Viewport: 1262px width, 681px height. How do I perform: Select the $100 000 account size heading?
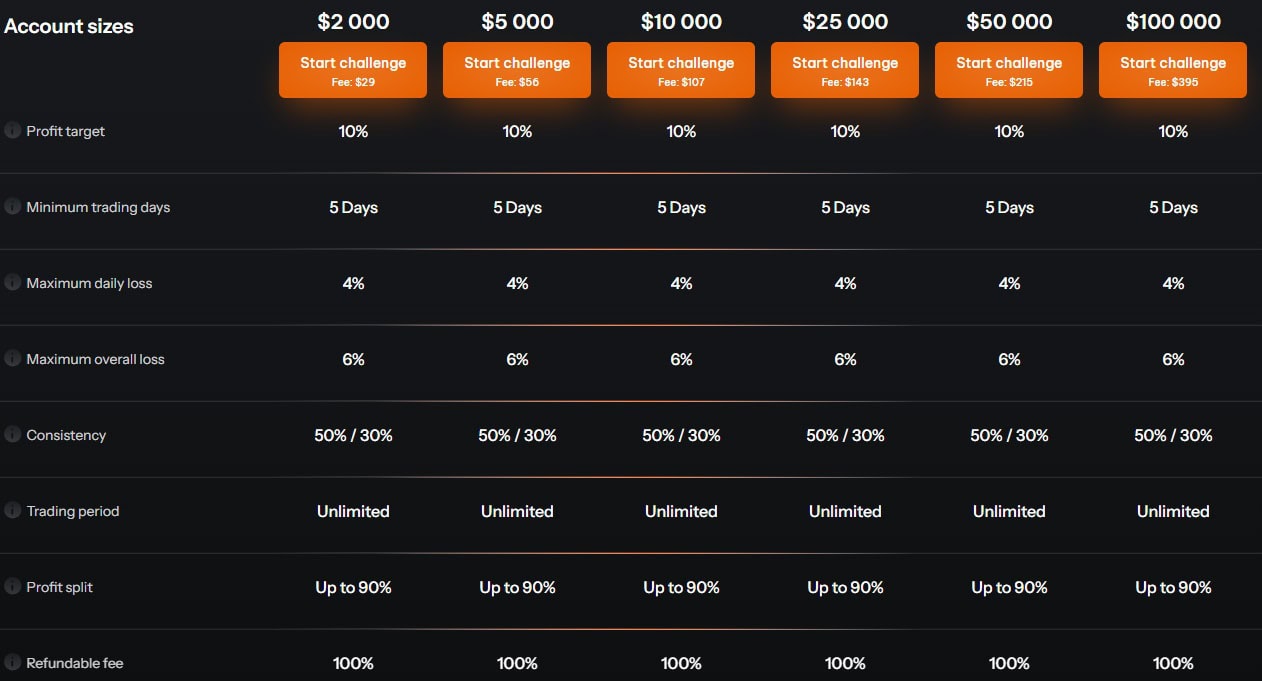tap(1173, 21)
